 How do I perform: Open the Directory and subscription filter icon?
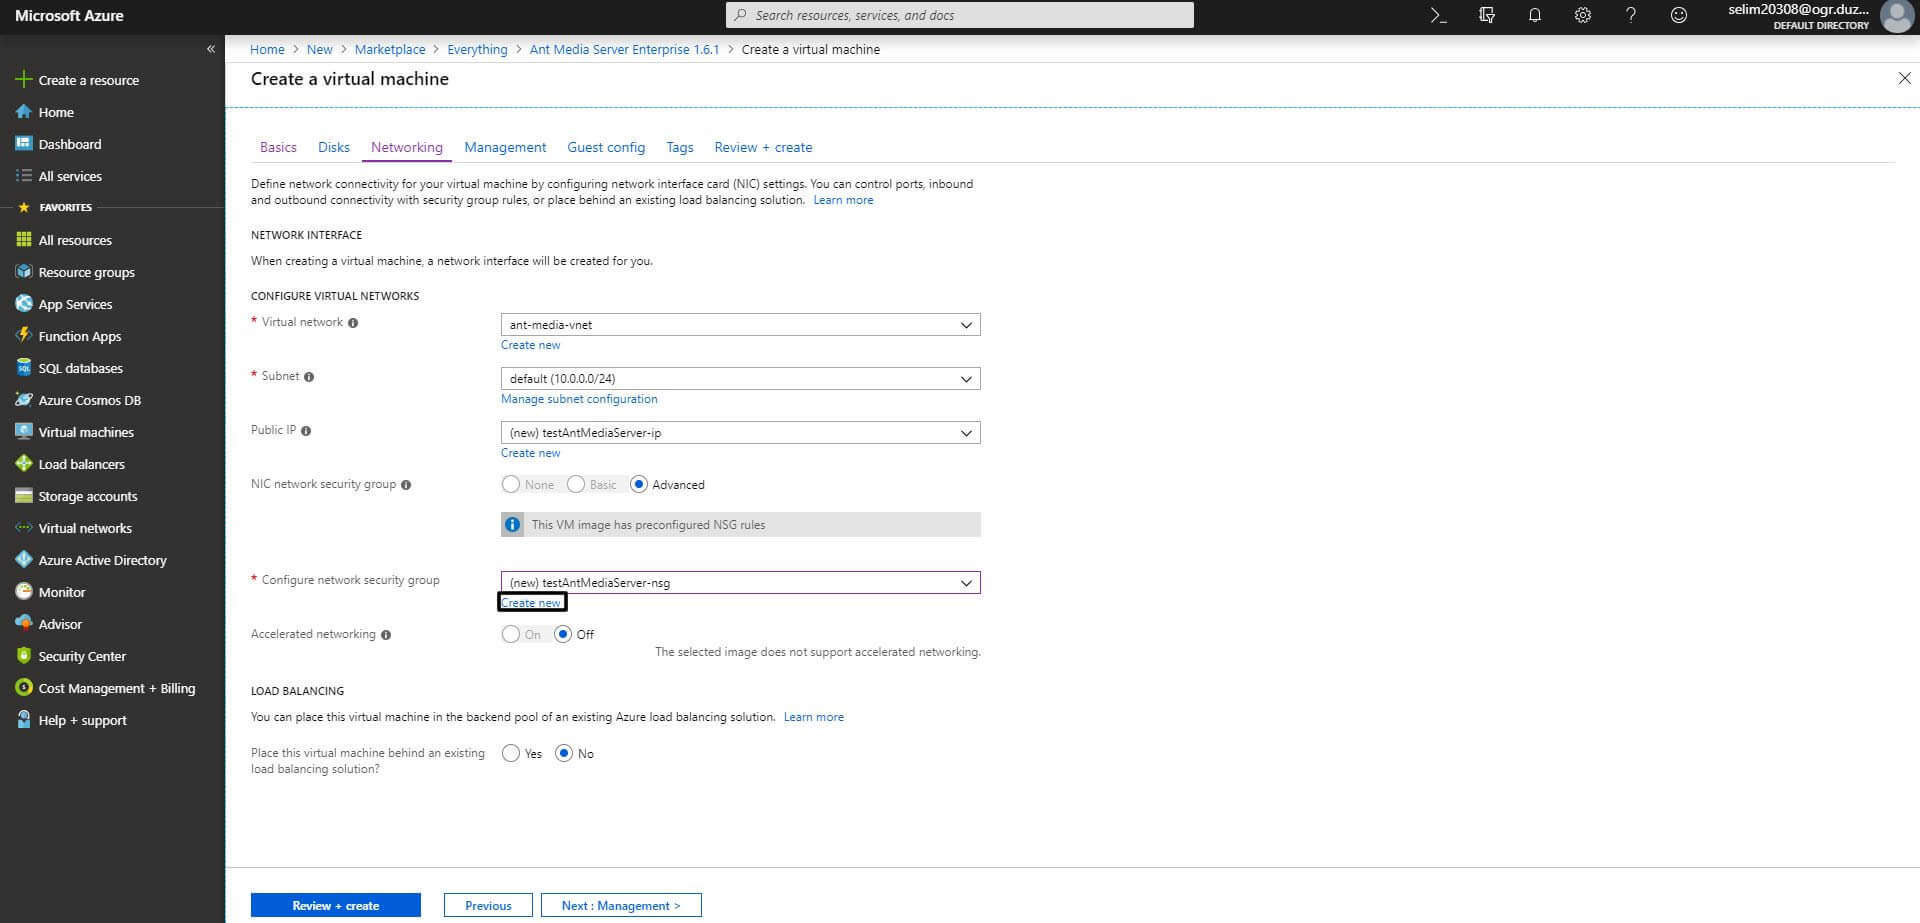(1487, 15)
